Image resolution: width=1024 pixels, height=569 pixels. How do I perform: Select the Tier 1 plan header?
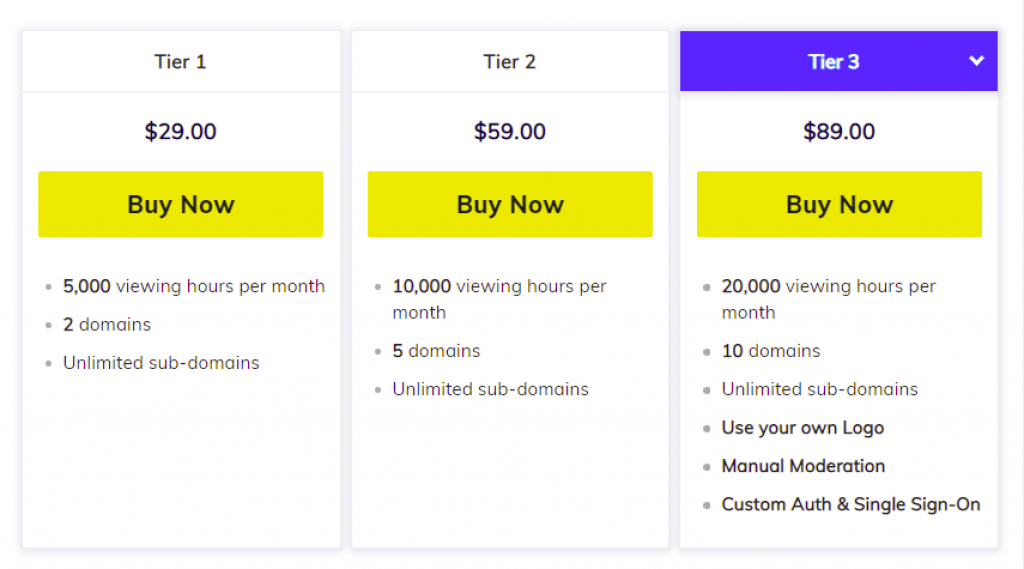181,61
